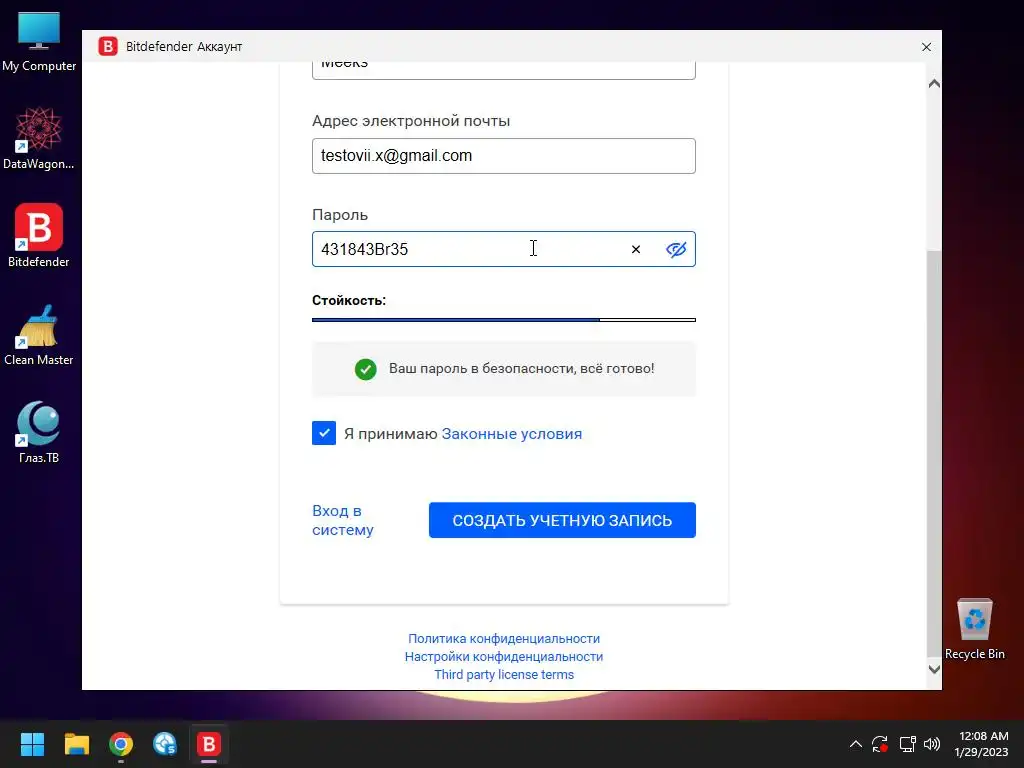
Task: Click the Bitdefender taskbar icon
Action: [209, 744]
